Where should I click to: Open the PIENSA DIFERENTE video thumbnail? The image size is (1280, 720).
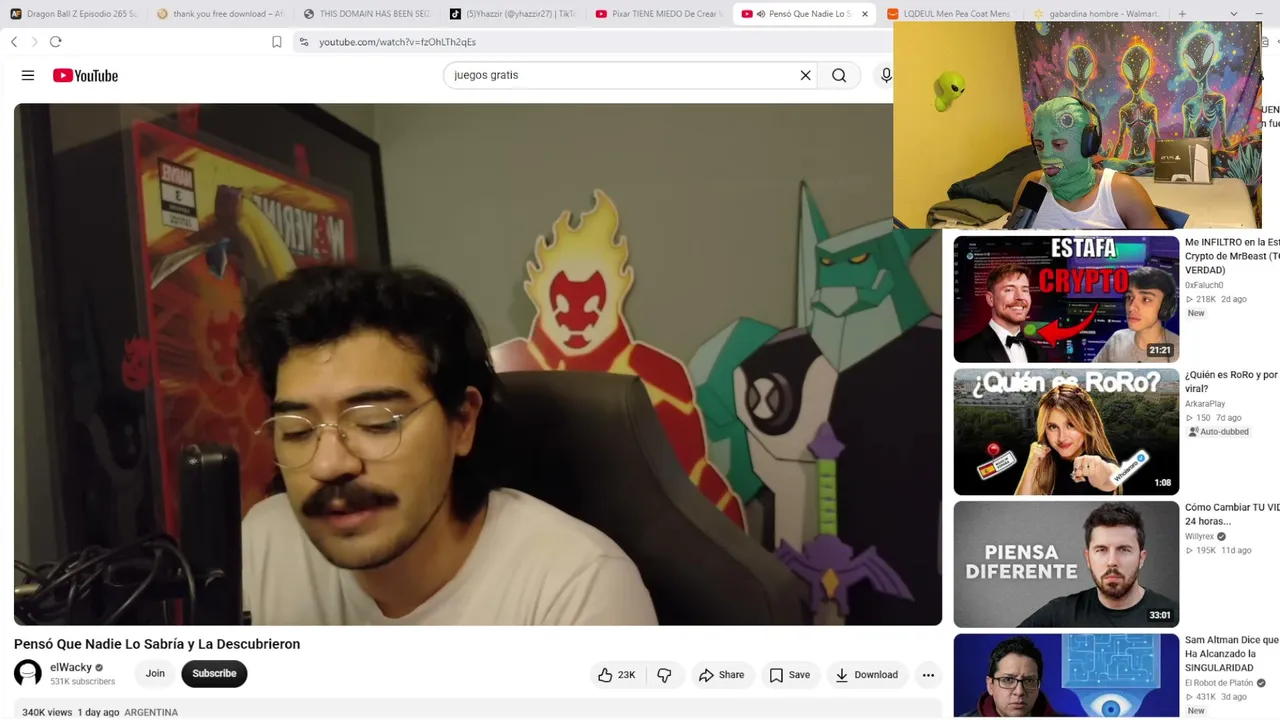click(x=1066, y=564)
